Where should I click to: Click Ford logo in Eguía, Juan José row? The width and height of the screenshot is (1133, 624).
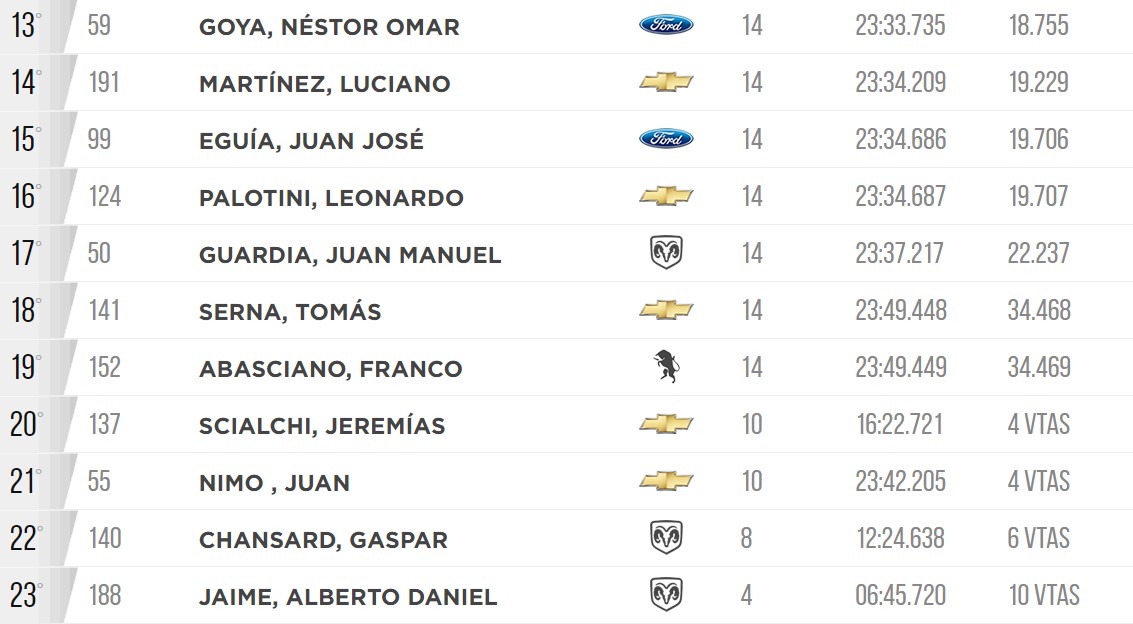tap(666, 139)
